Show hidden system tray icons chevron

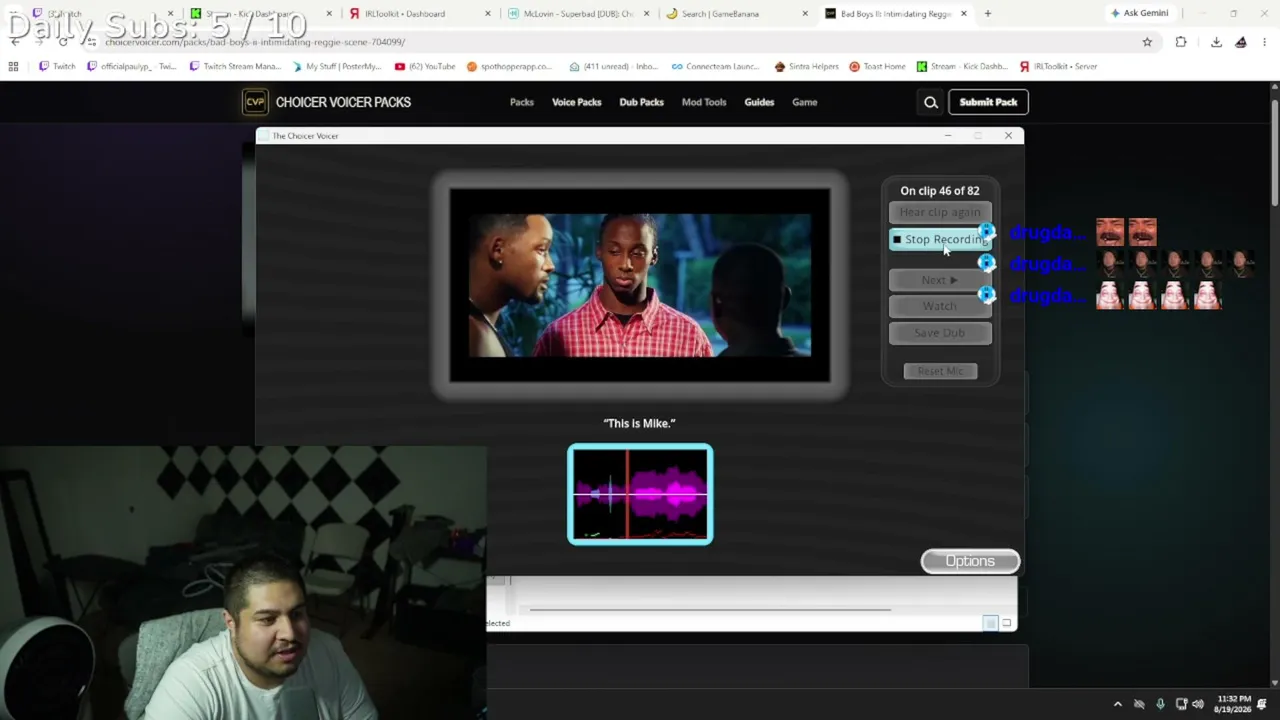(1118, 704)
